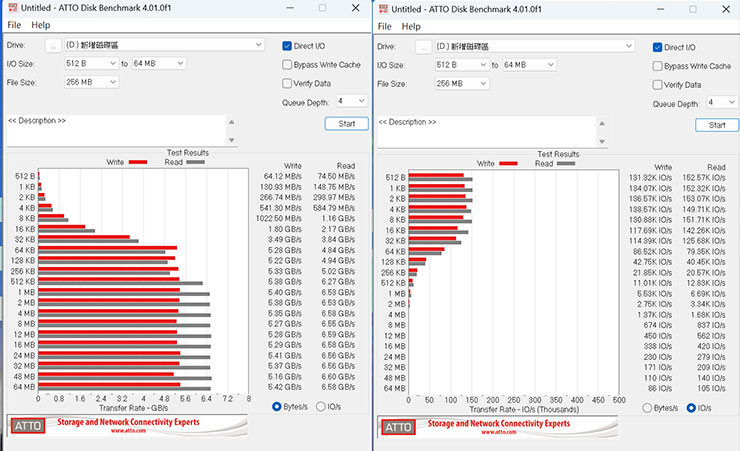Open the File menu in the left window
This screenshot has height=451, width=740.
14,25
